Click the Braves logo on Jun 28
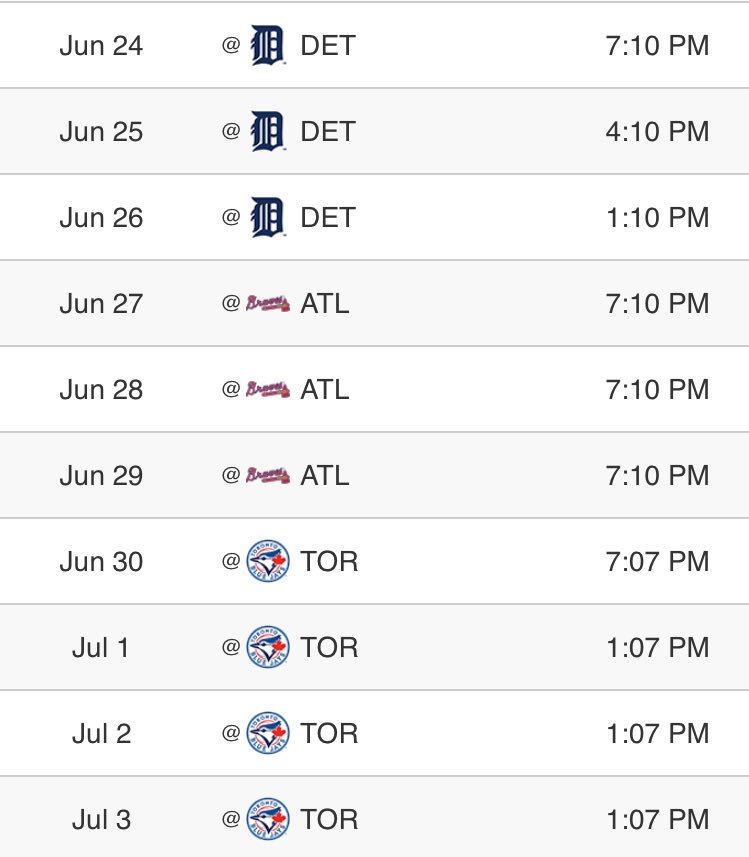Image resolution: width=749 pixels, height=857 pixels. tap(268, 390)
